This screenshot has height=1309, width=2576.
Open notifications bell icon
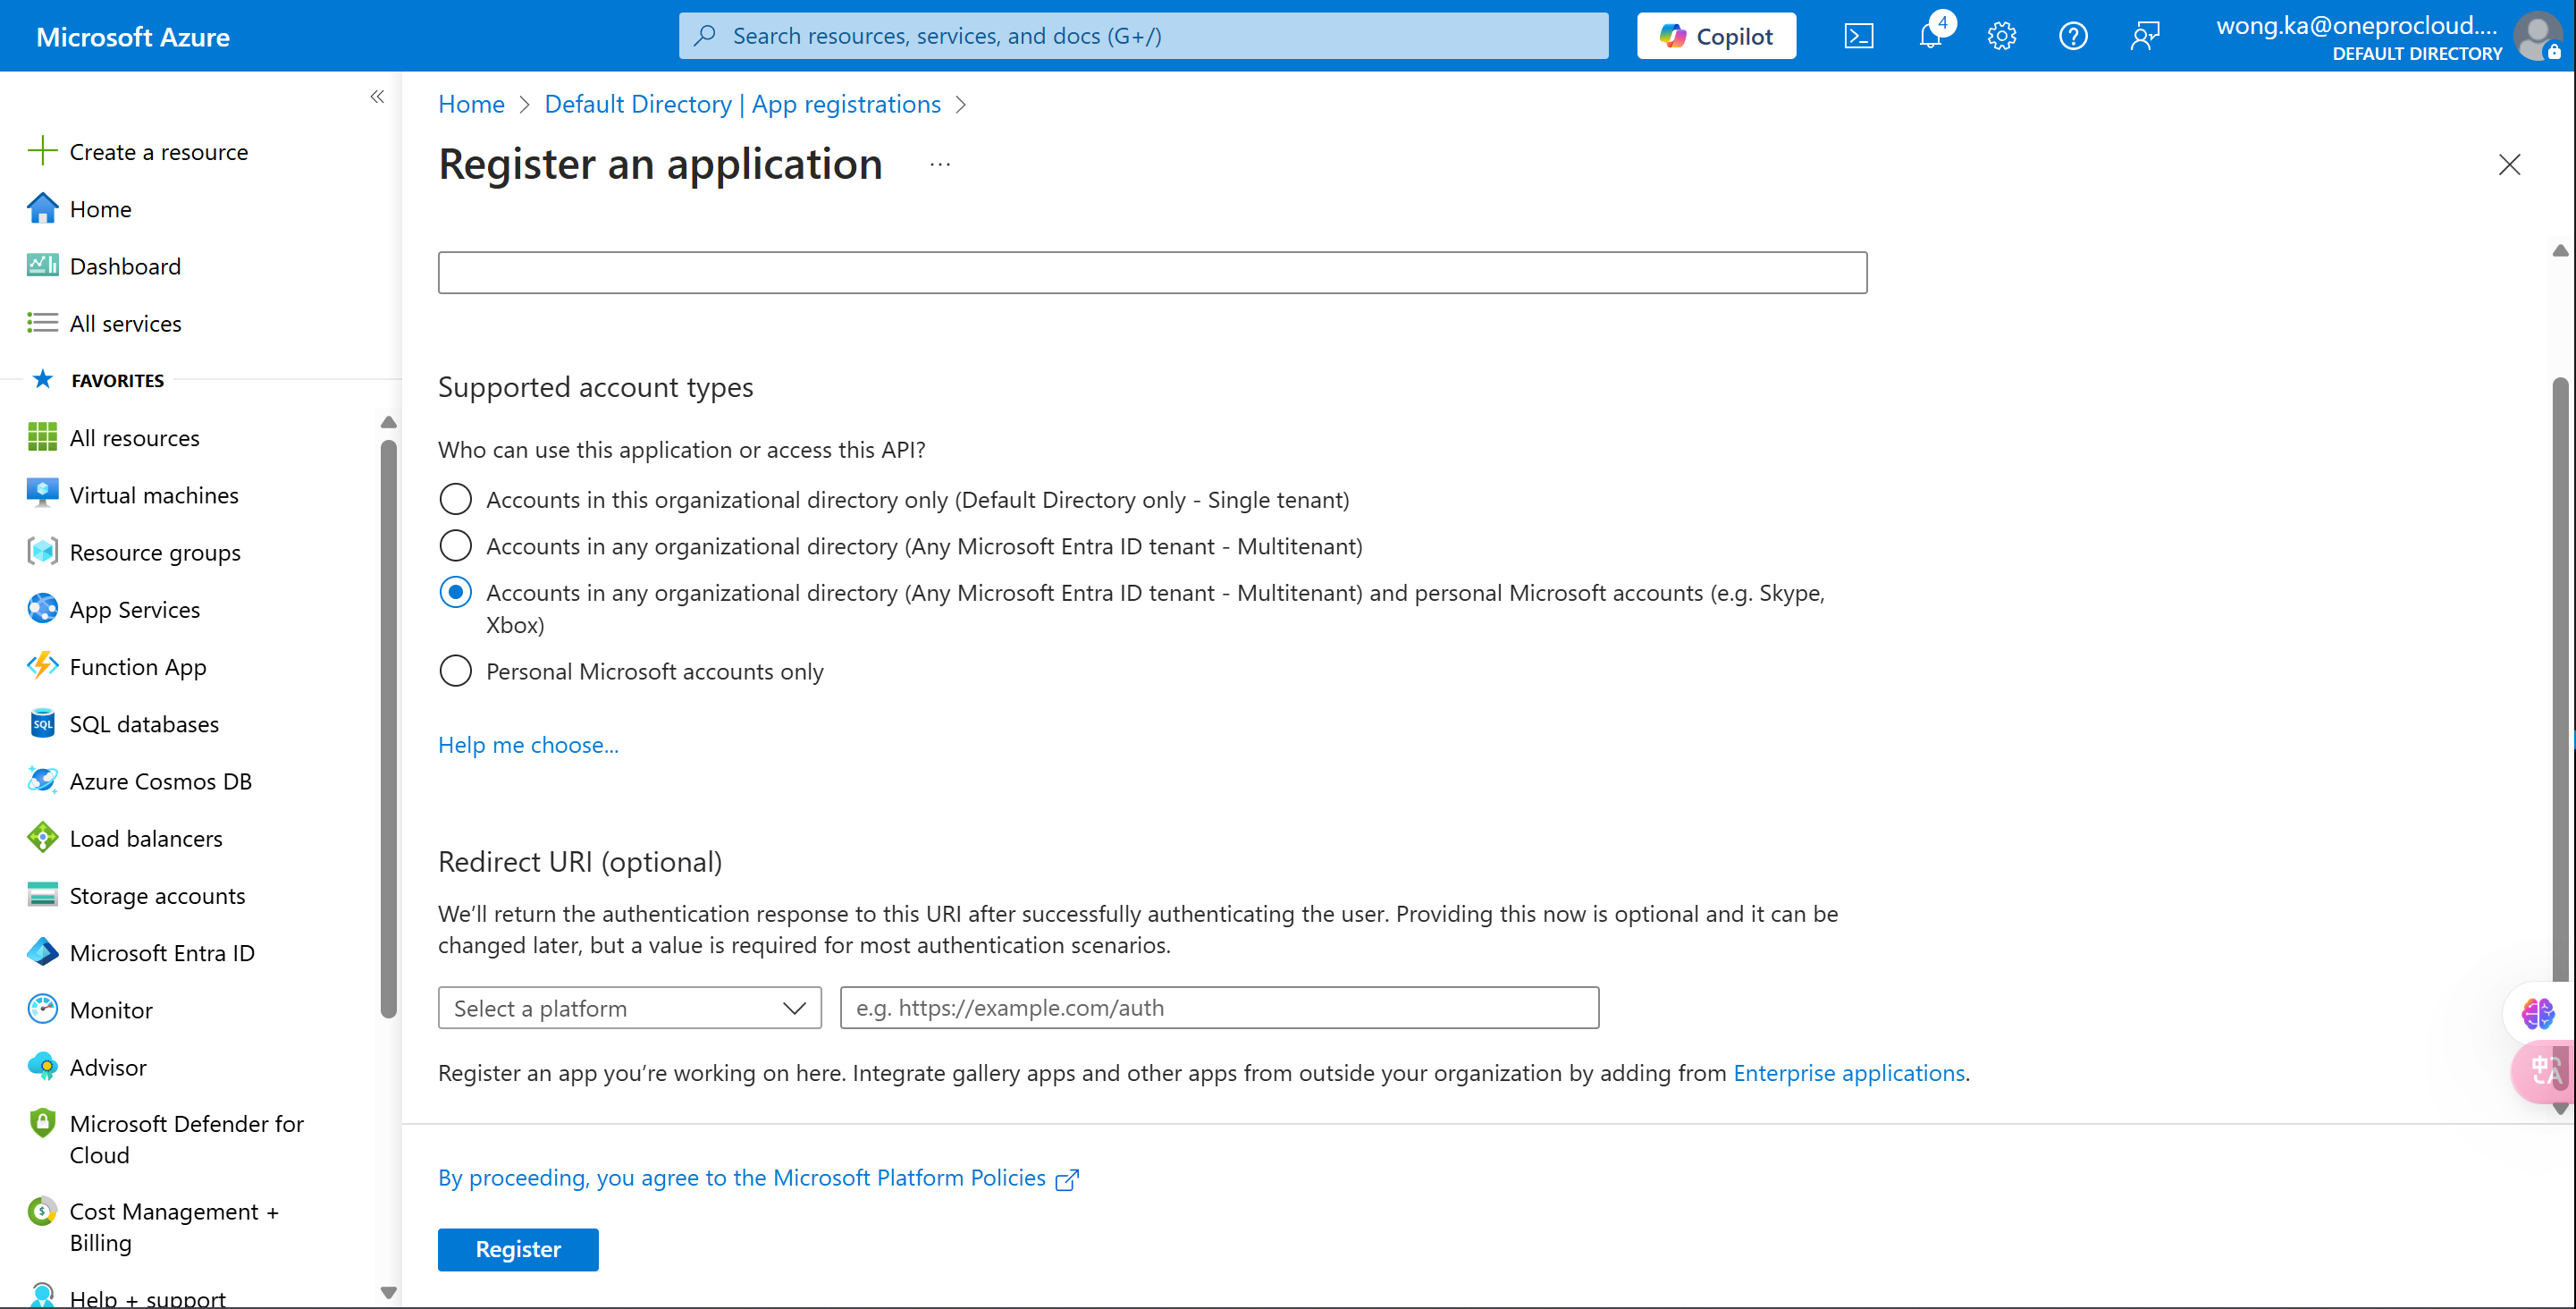[x=1931, y=37]
